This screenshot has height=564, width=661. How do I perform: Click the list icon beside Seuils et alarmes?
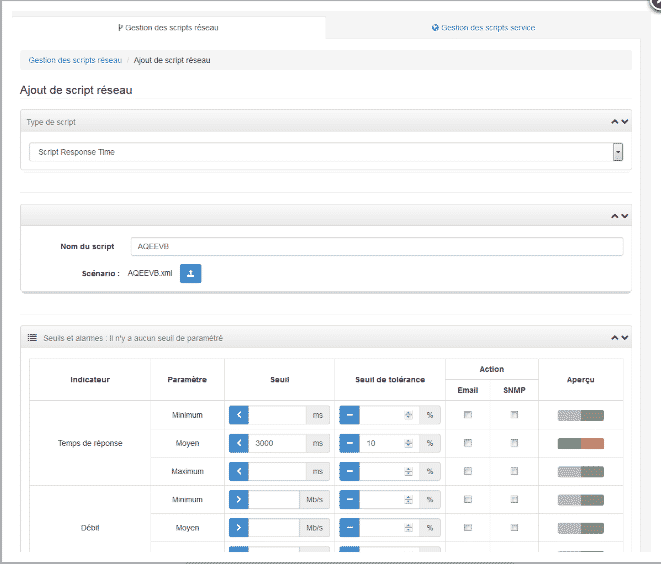pyautogui.click(x=32, y=338)
